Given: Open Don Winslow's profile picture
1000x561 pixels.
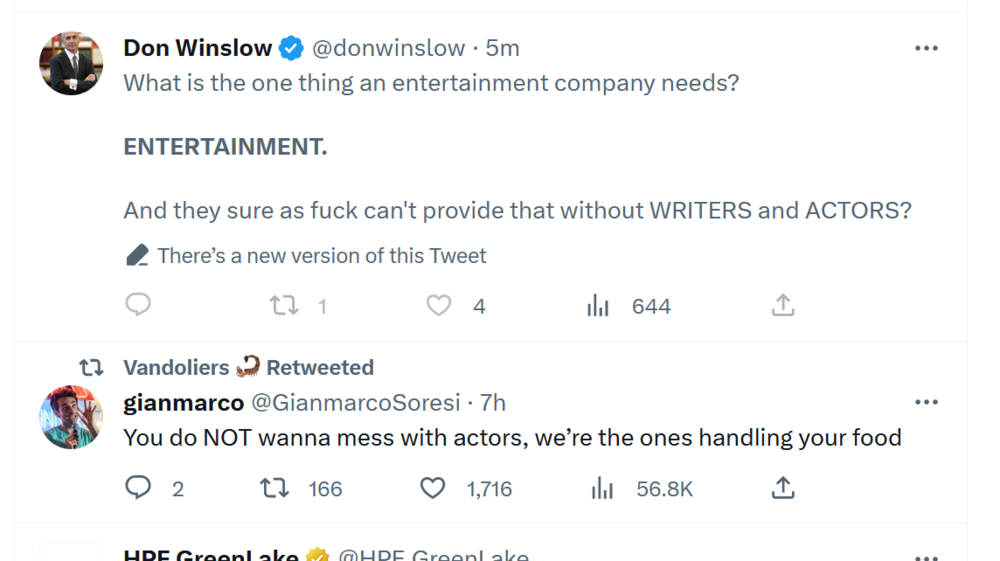Looking at the screenshot, I should (71, 63).
